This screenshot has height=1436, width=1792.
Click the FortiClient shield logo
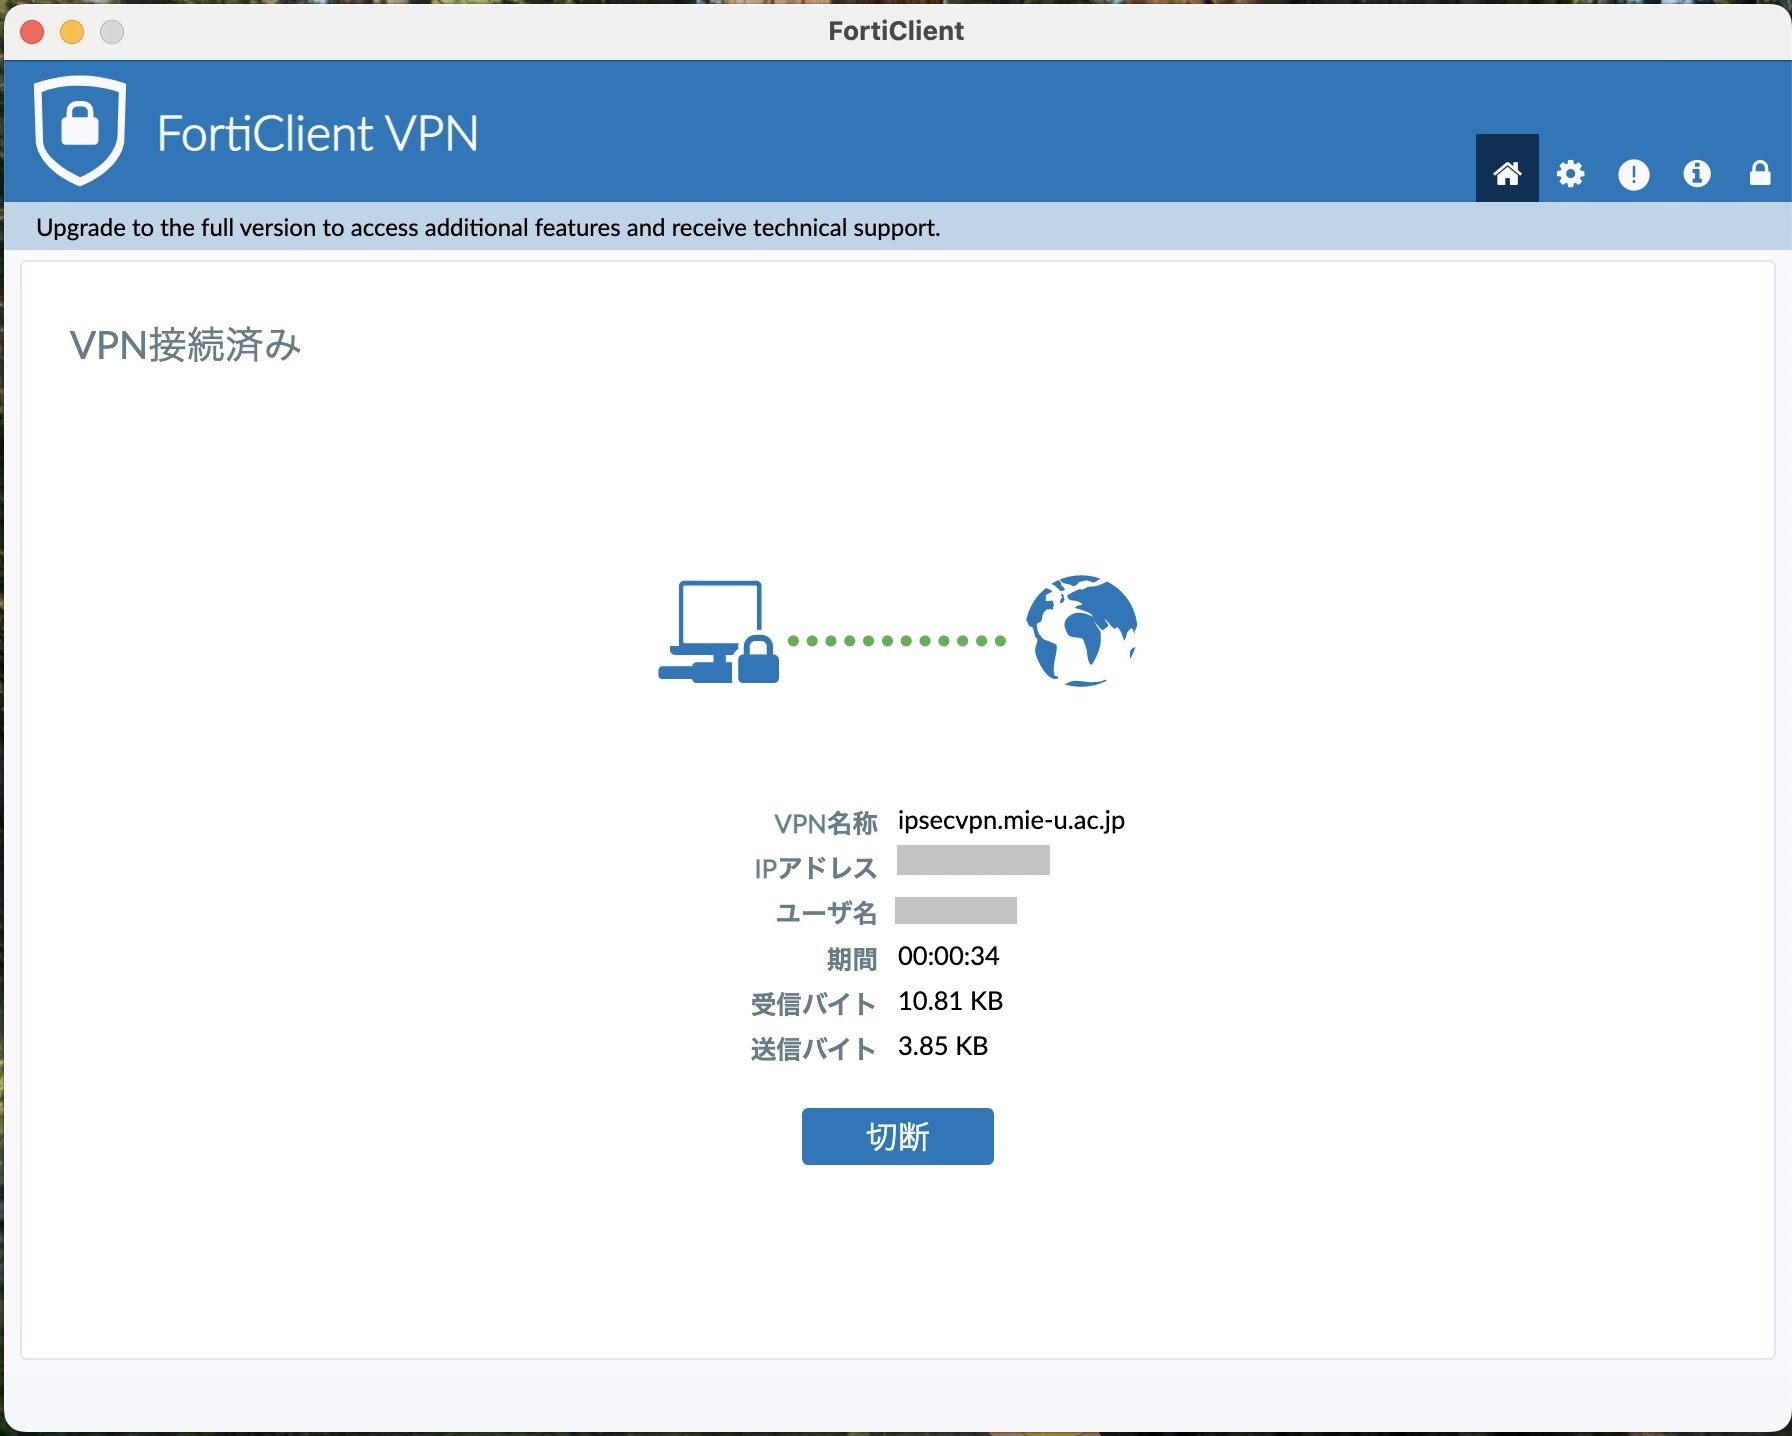pos(80,131)
